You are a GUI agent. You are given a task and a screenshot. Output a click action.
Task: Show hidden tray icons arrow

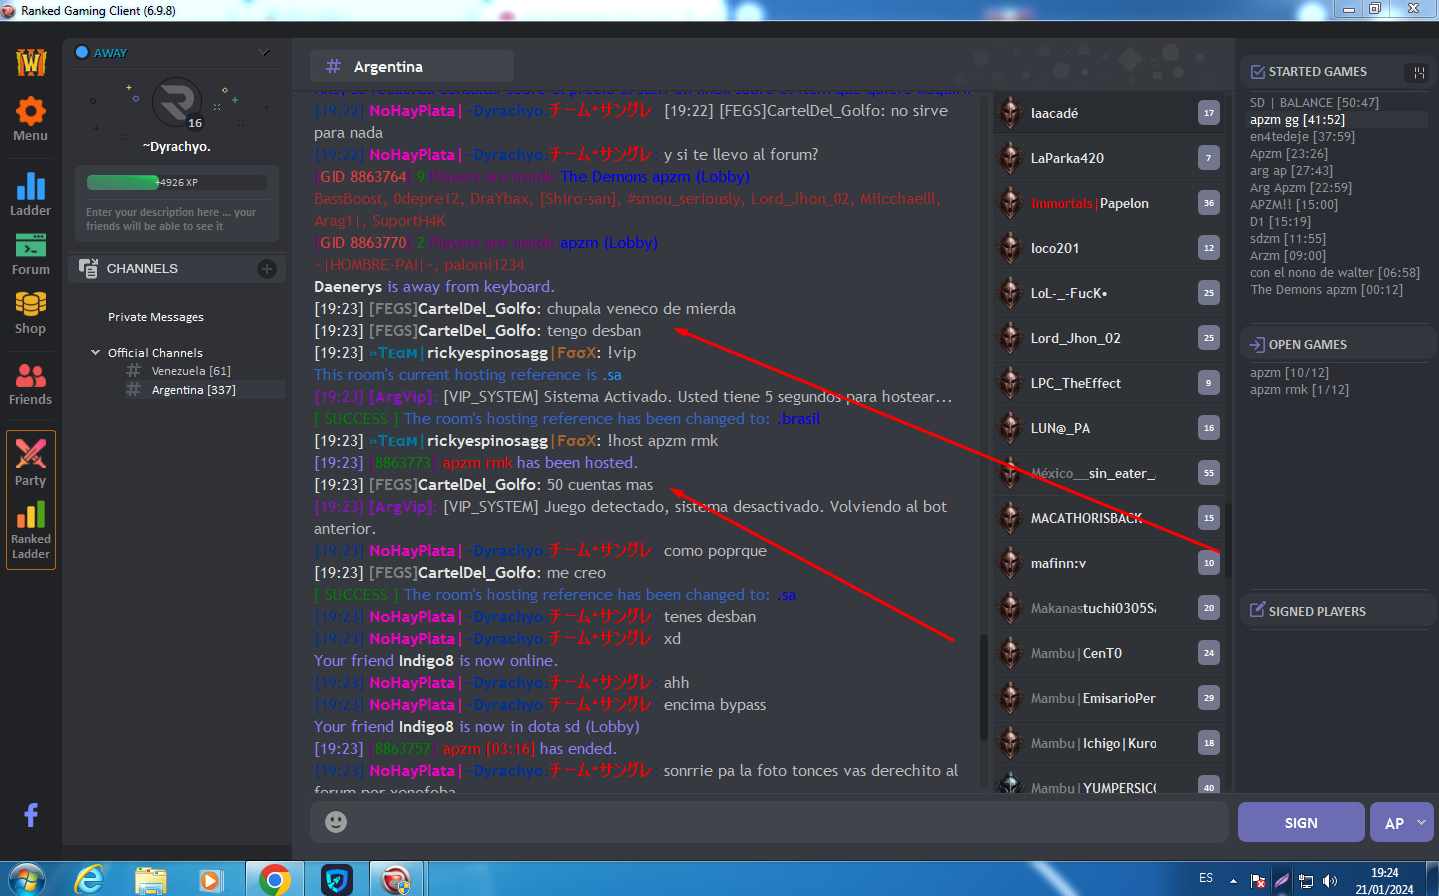(1234, 881)
